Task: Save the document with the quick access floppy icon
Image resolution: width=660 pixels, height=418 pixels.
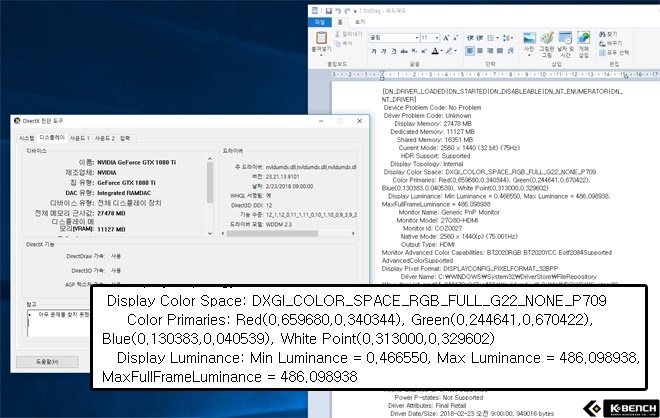Action: click(x=329, y=11)
